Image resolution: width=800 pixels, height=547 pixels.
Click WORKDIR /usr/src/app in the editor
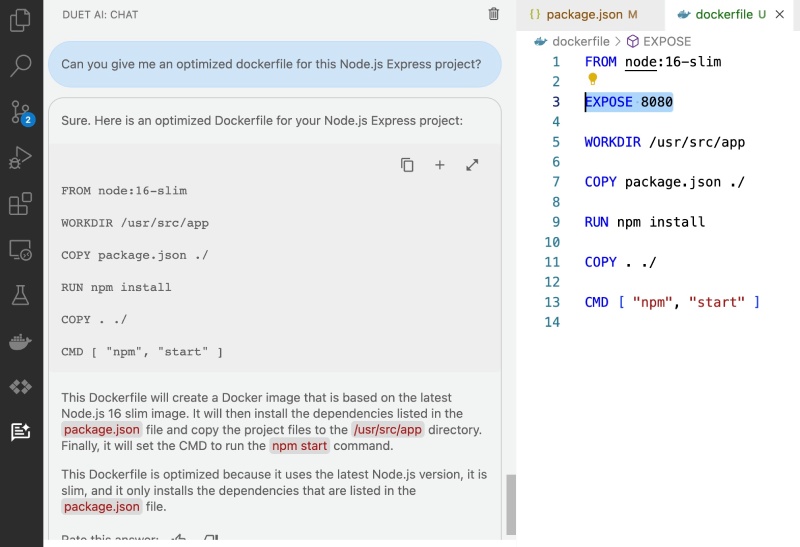[665, 142]
